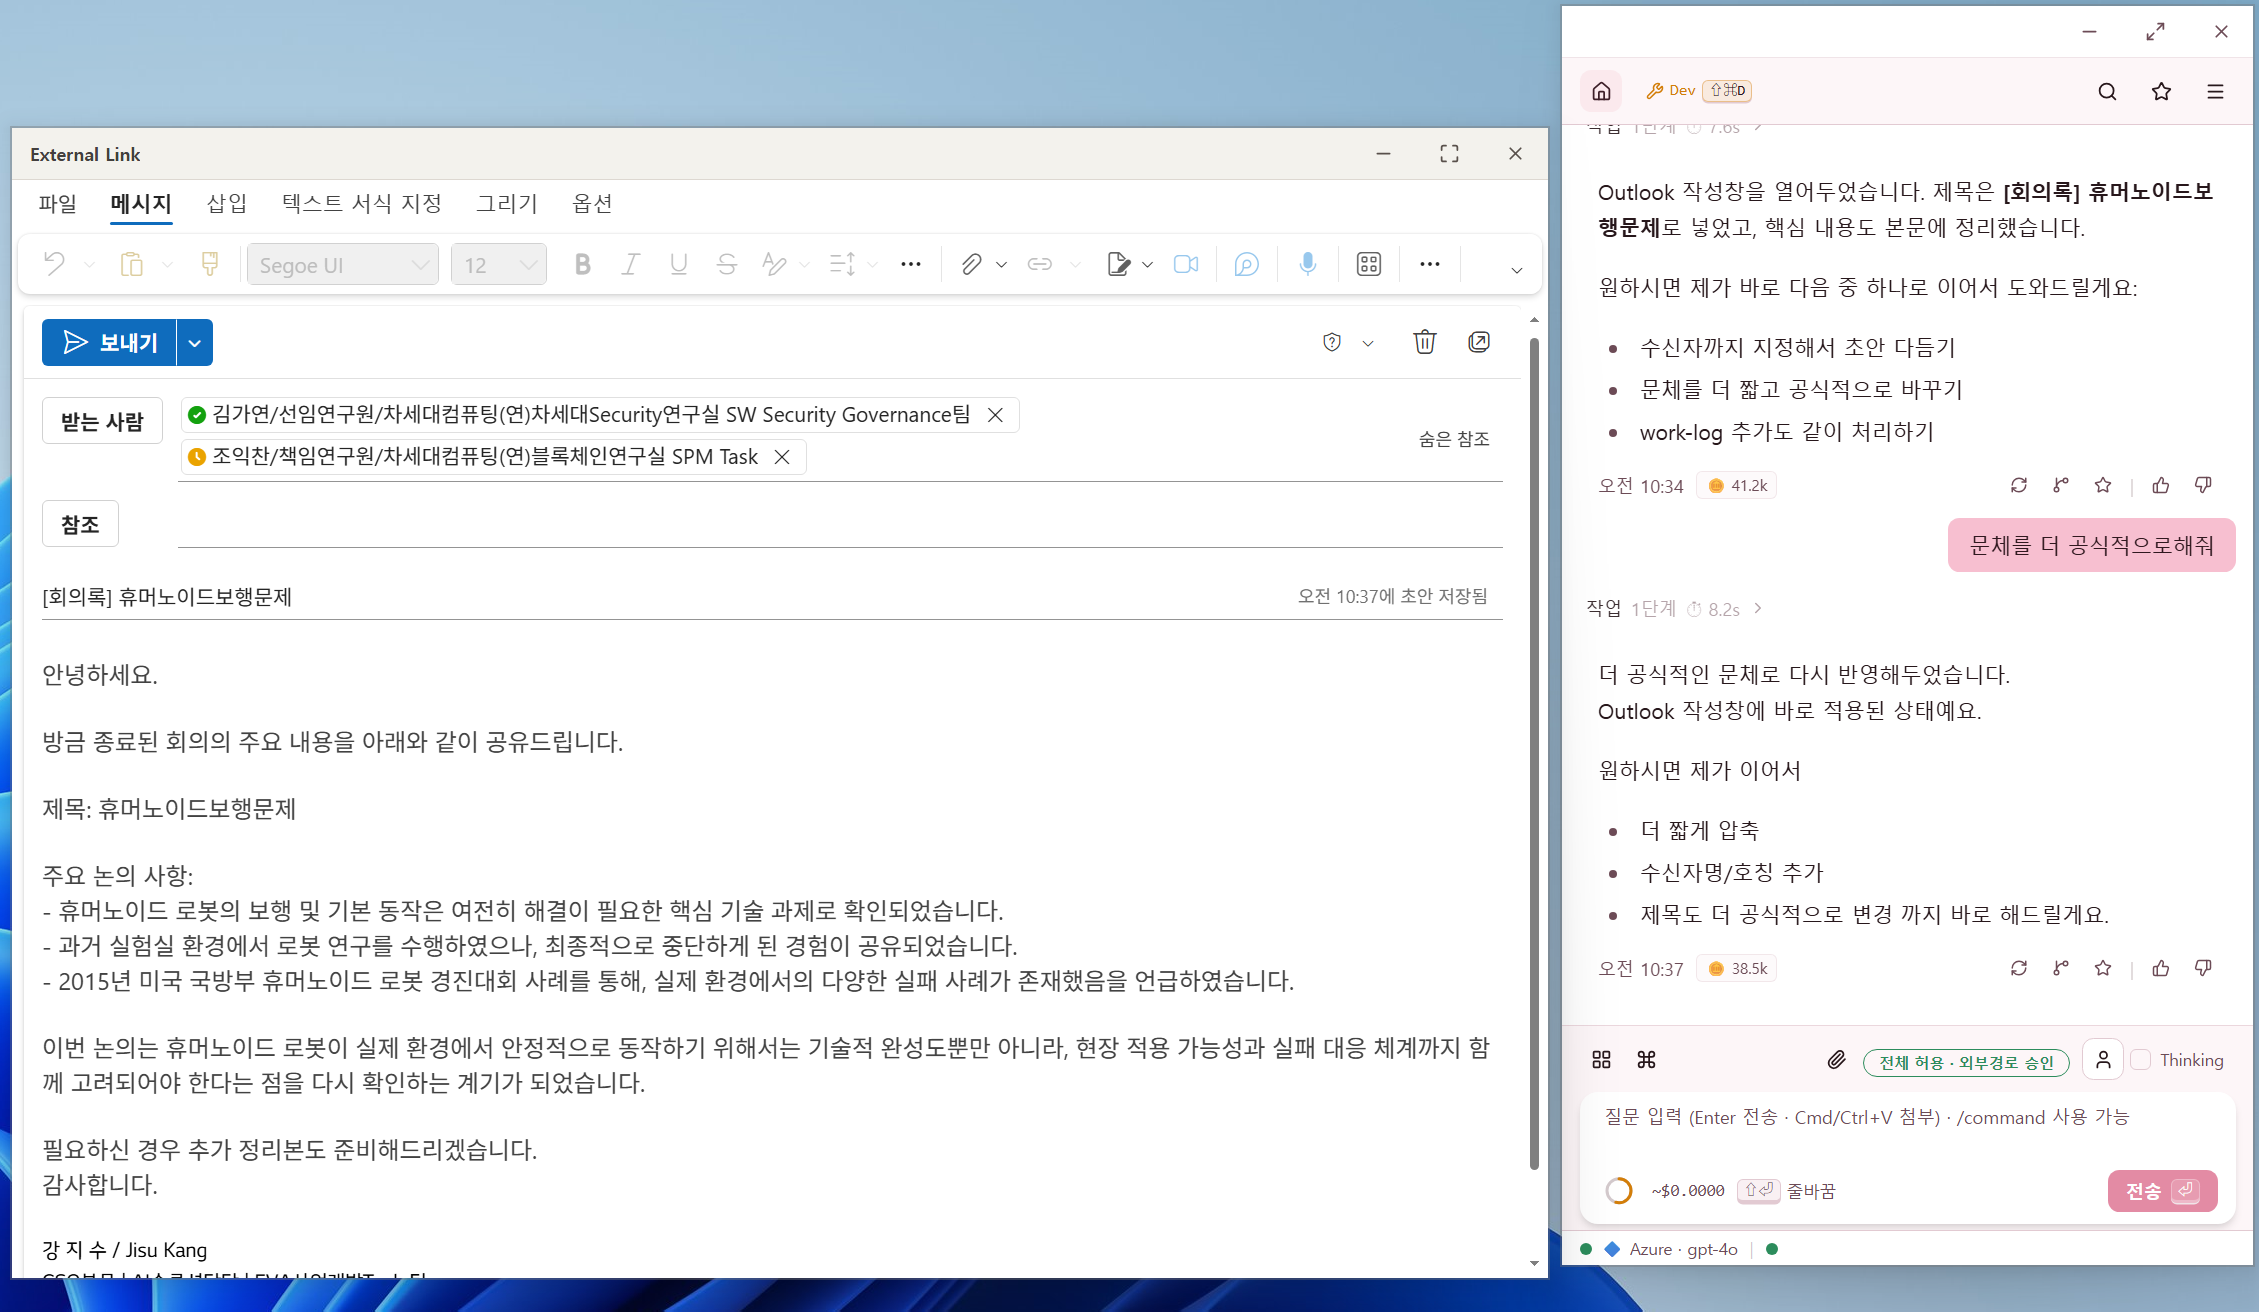Click the attach paperclip in chat input

[1836, 1060]
